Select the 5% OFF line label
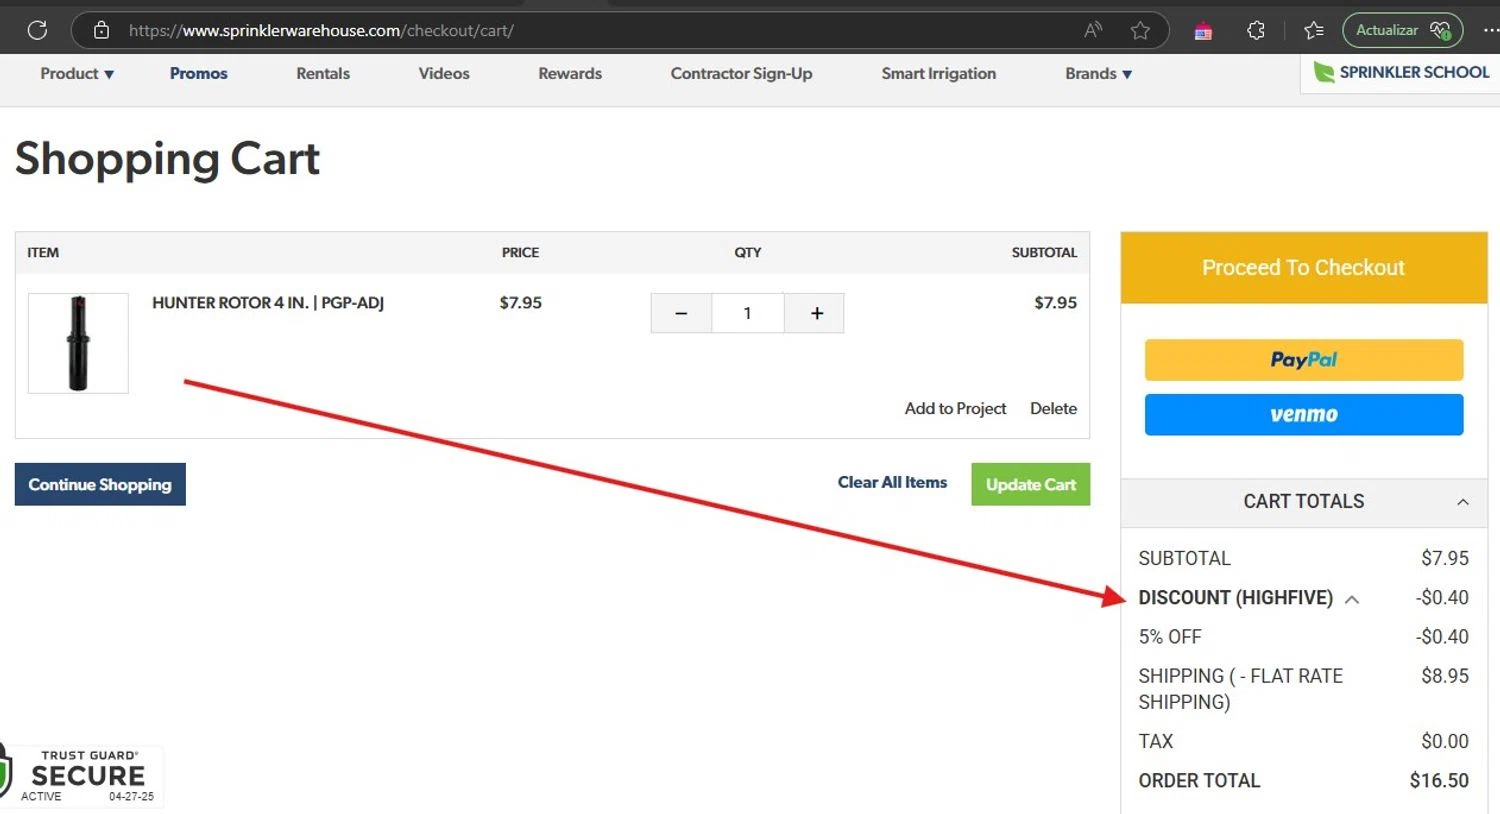This screenshot has width=1500, height=814. point(1170,637)
